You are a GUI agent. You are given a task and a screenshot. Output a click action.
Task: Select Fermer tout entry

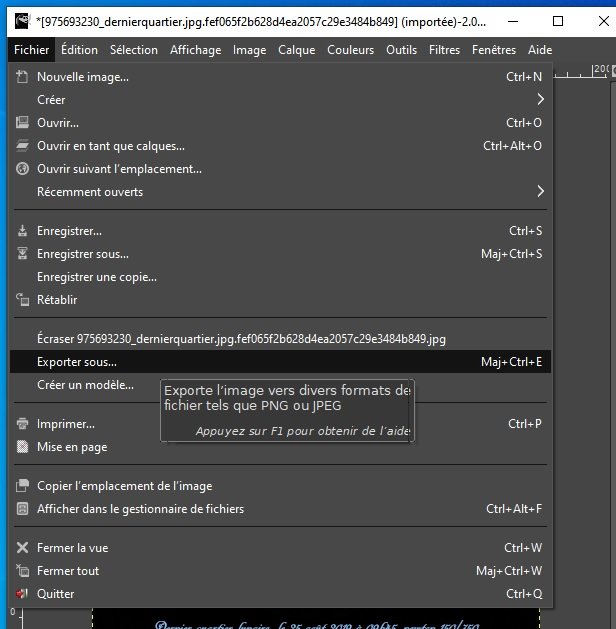280,570
